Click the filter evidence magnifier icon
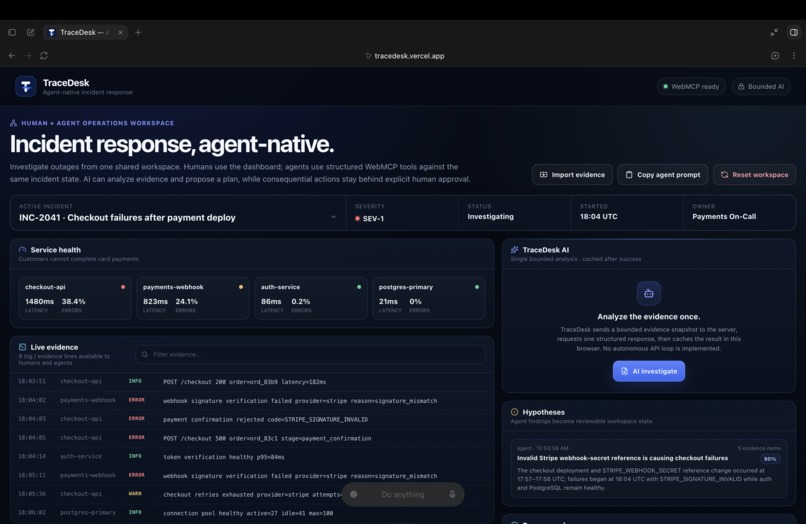Image resolution: width=806 pixels, height=524 pixels. pos(145,354)
